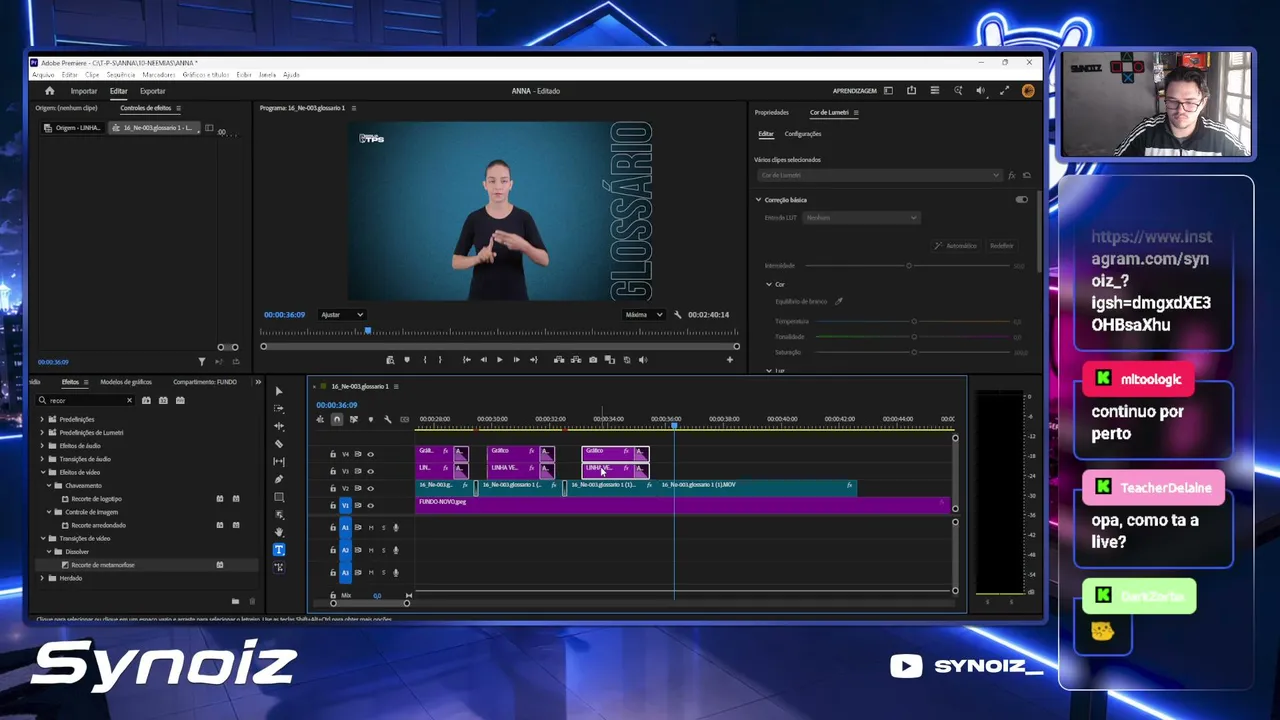This screenshot has width=1280, height=720.
Task: Switch to Modelos de gráficos tab
Action: tap(126, 382)
